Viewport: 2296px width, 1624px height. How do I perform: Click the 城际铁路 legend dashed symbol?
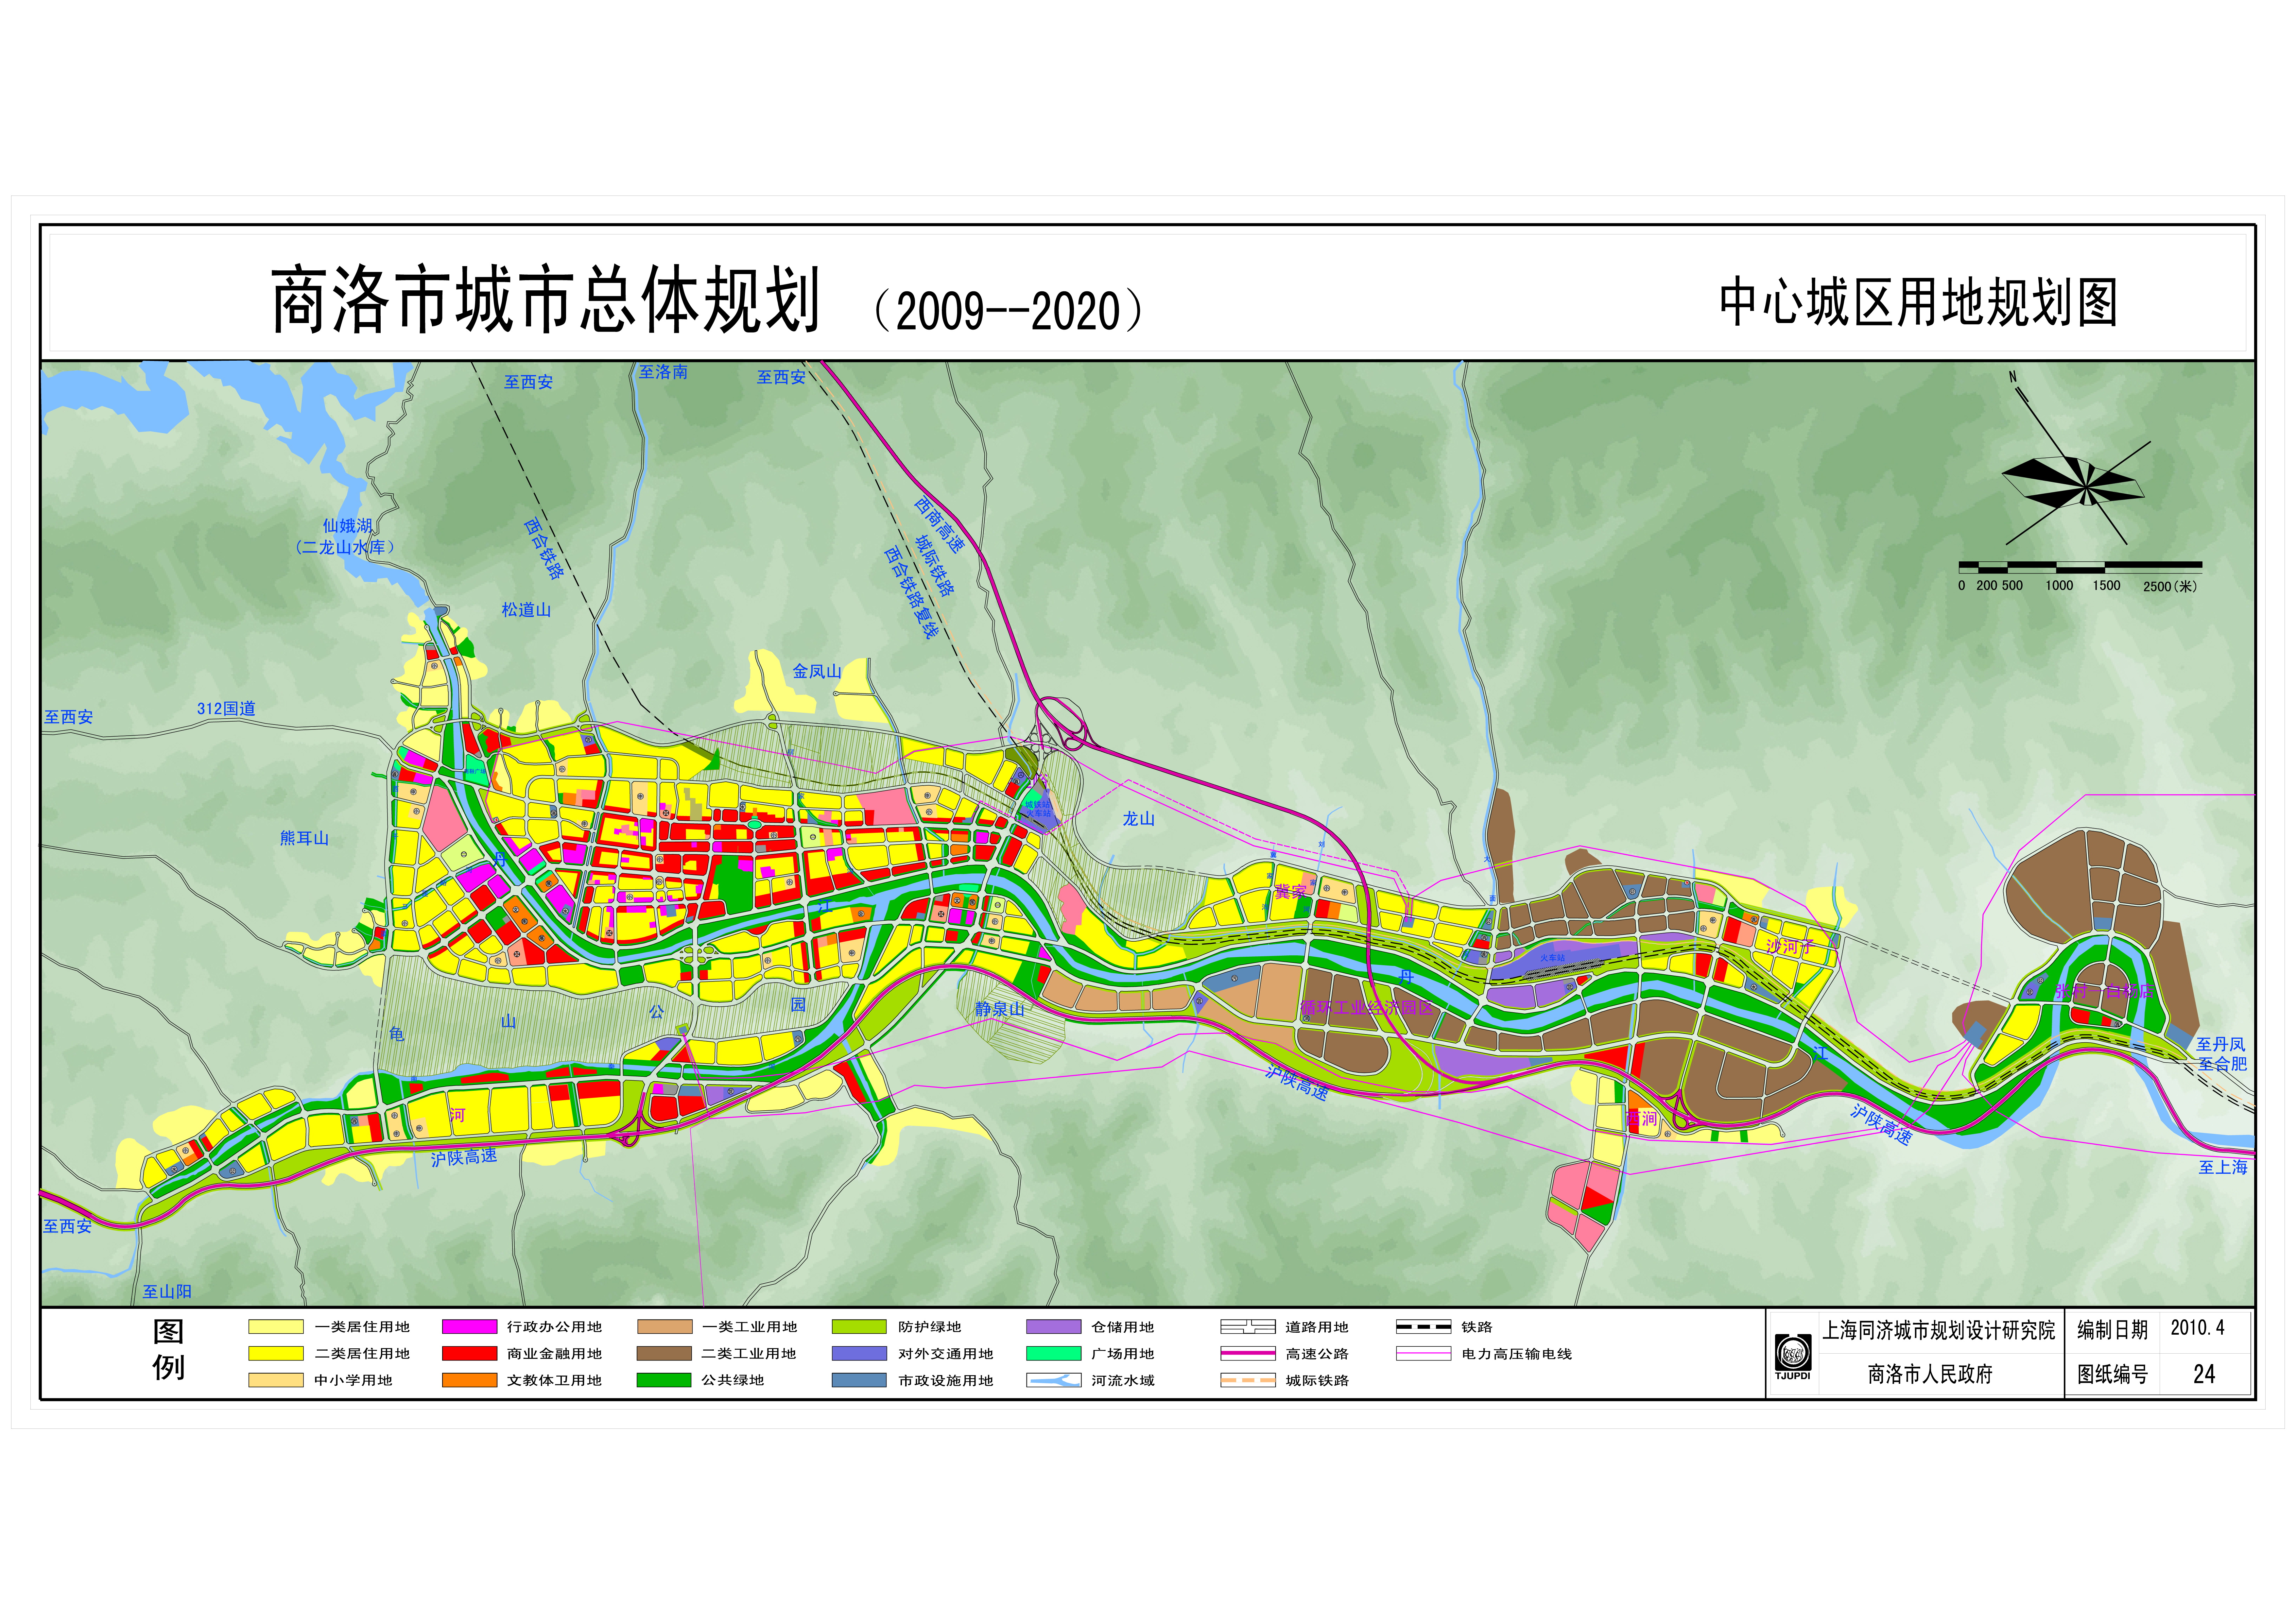(1248, 1380)
